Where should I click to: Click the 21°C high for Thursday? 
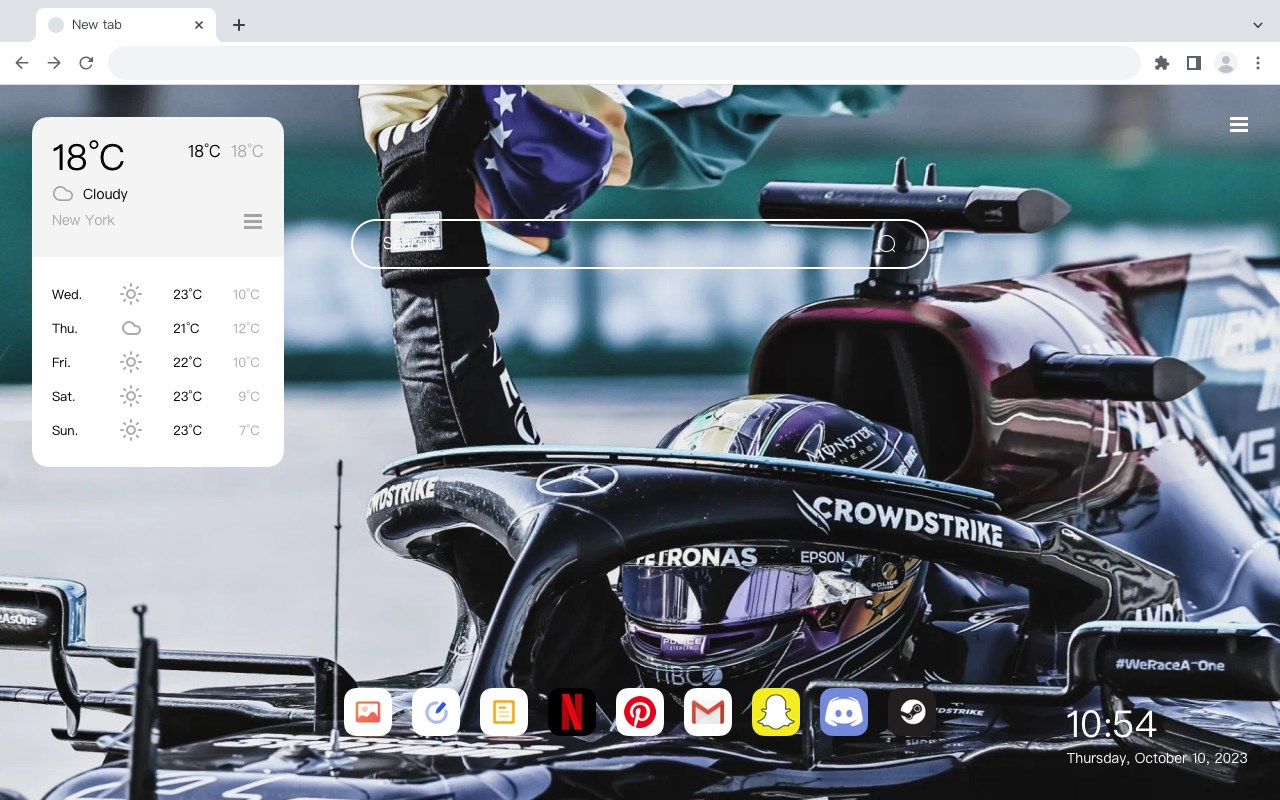(186, 328)
